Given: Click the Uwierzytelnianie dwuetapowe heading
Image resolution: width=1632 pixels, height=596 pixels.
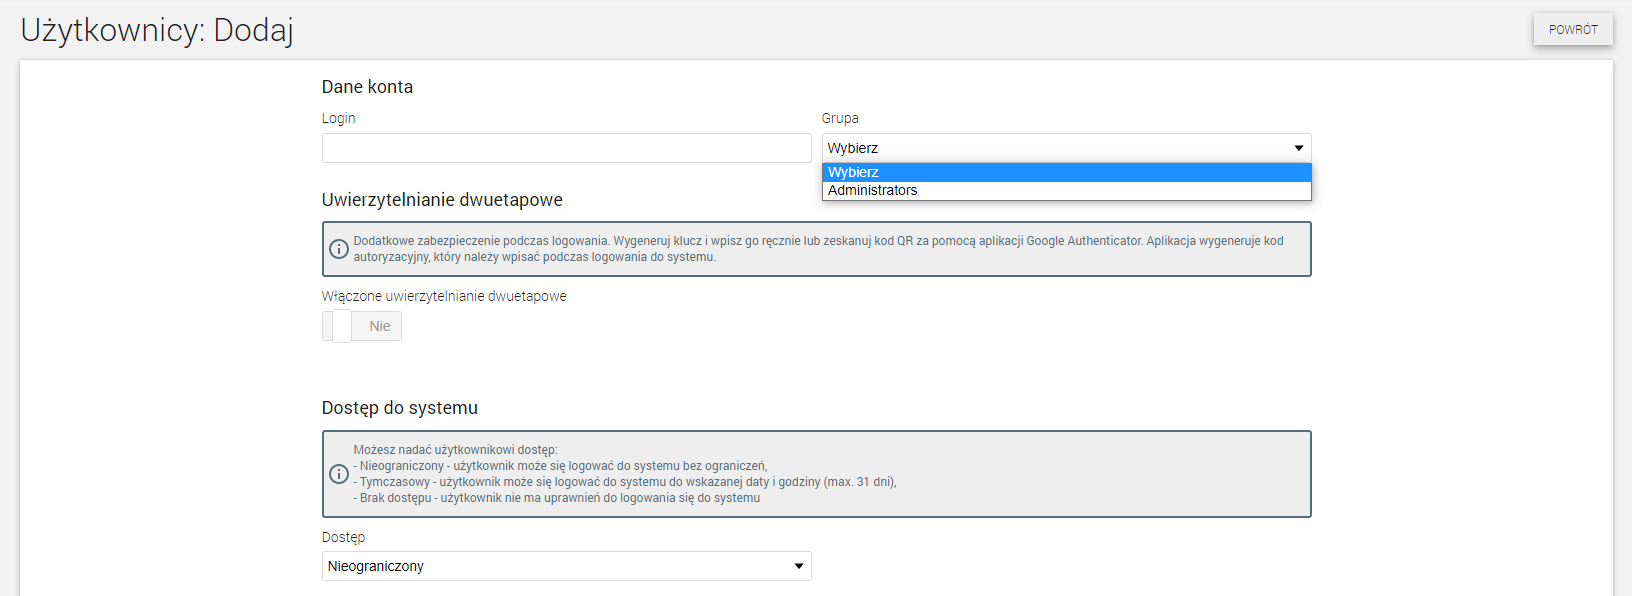Looking at the screenshot, I should pyautogui.click(x=442, y=200).
